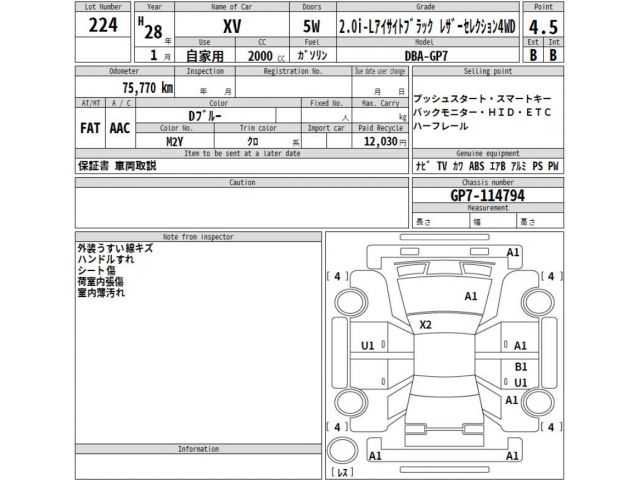Click the lot number 224

coord(103,27)
